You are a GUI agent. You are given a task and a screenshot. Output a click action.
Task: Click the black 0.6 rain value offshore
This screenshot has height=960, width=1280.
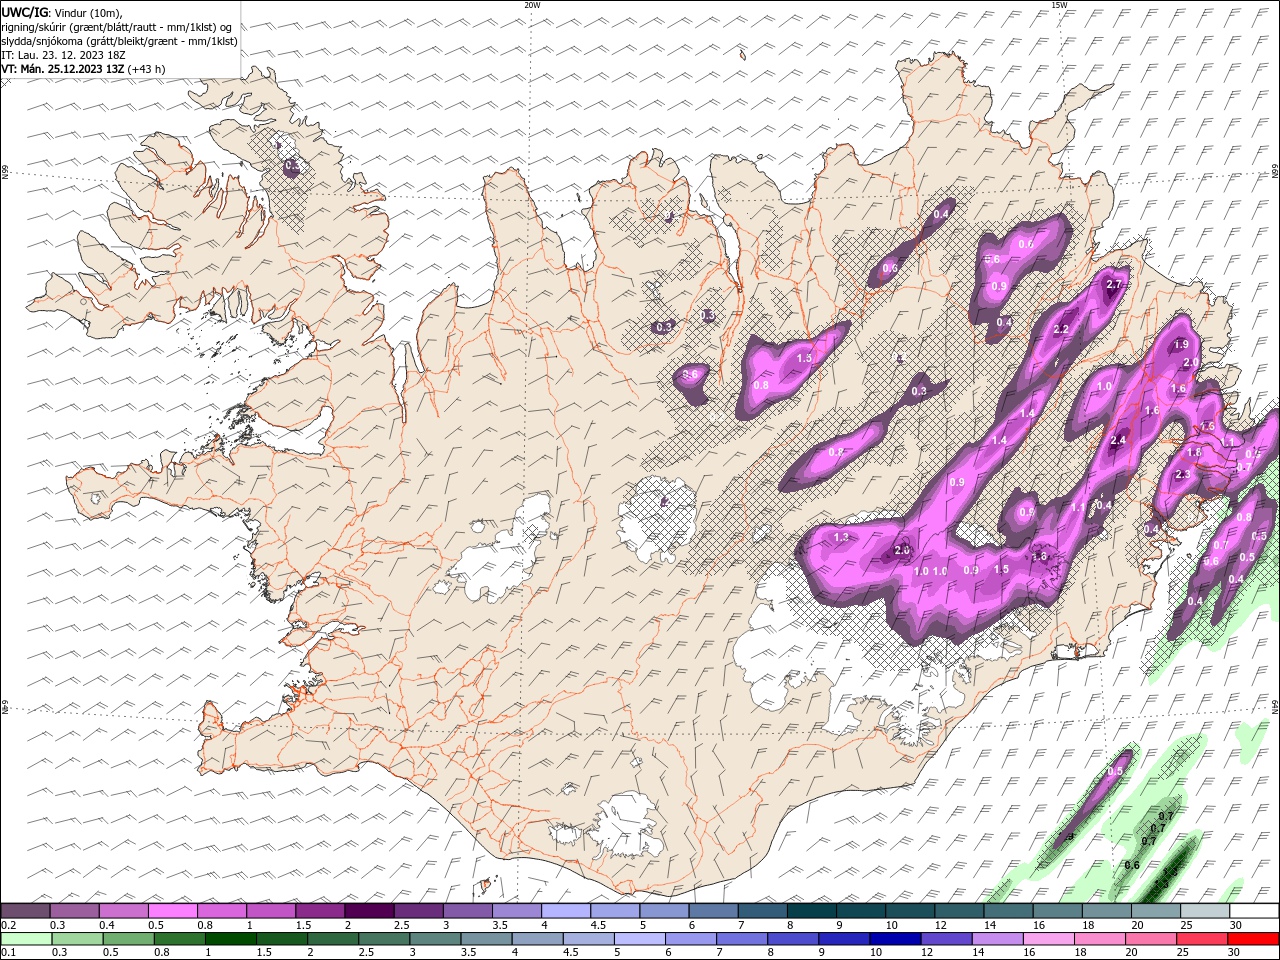point(1132,865)
